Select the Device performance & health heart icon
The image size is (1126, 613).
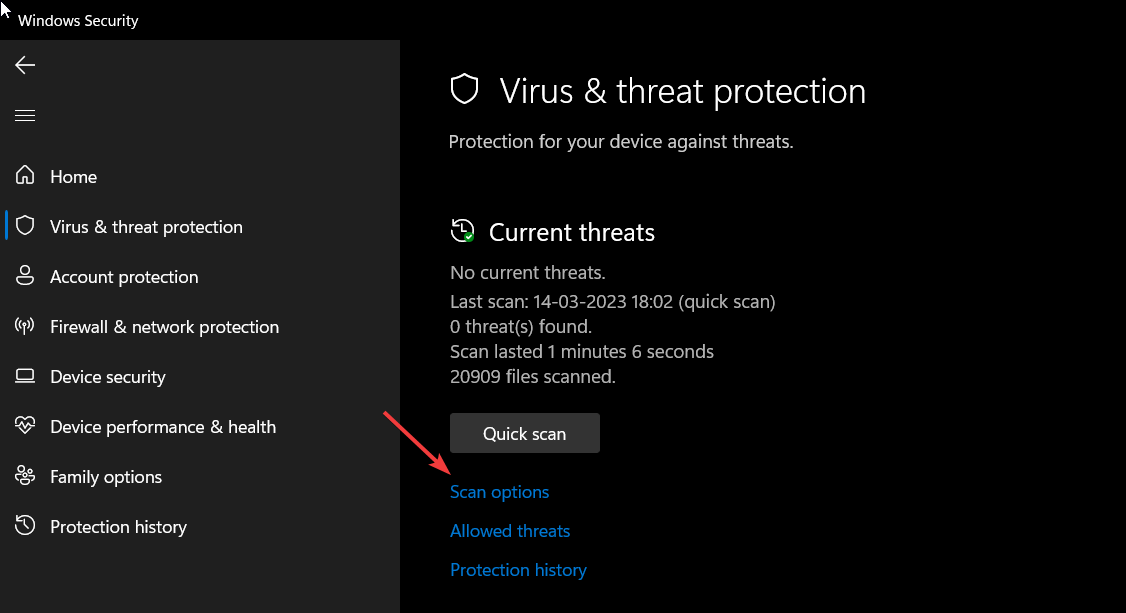(24, 426)
